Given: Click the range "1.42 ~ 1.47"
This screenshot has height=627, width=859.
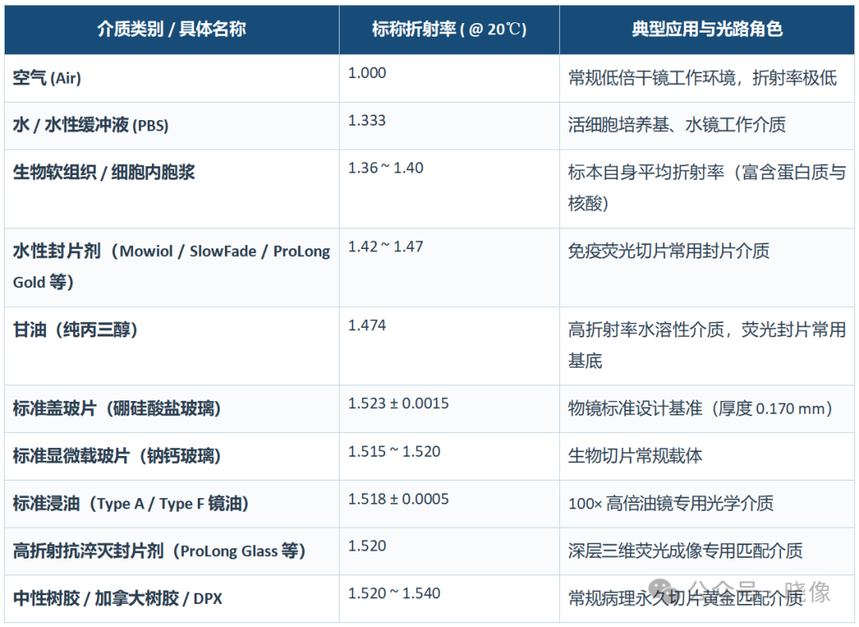Looking at the screenshot, I should [386, 247].
